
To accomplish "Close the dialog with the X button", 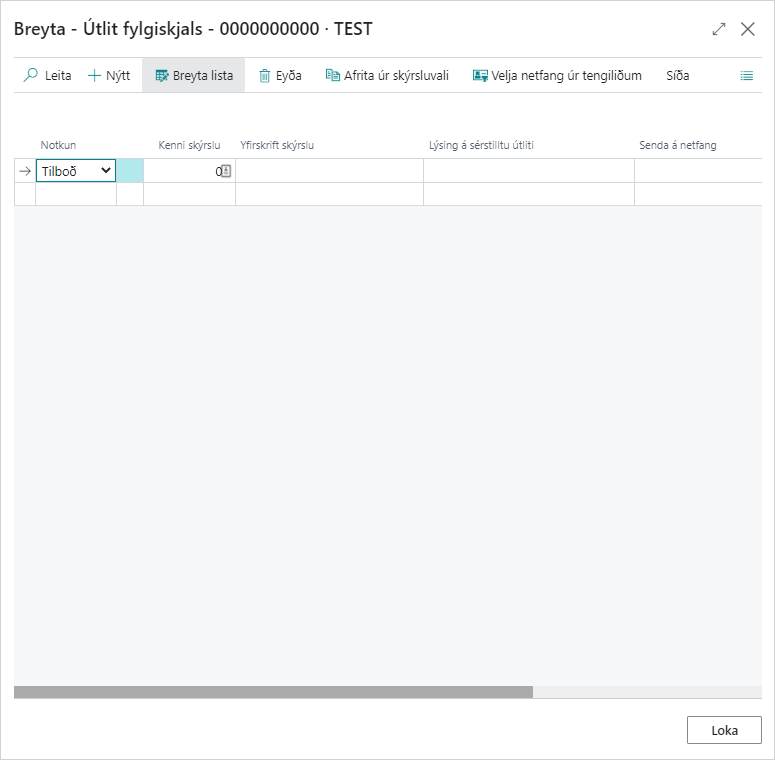I will point(748,29).
